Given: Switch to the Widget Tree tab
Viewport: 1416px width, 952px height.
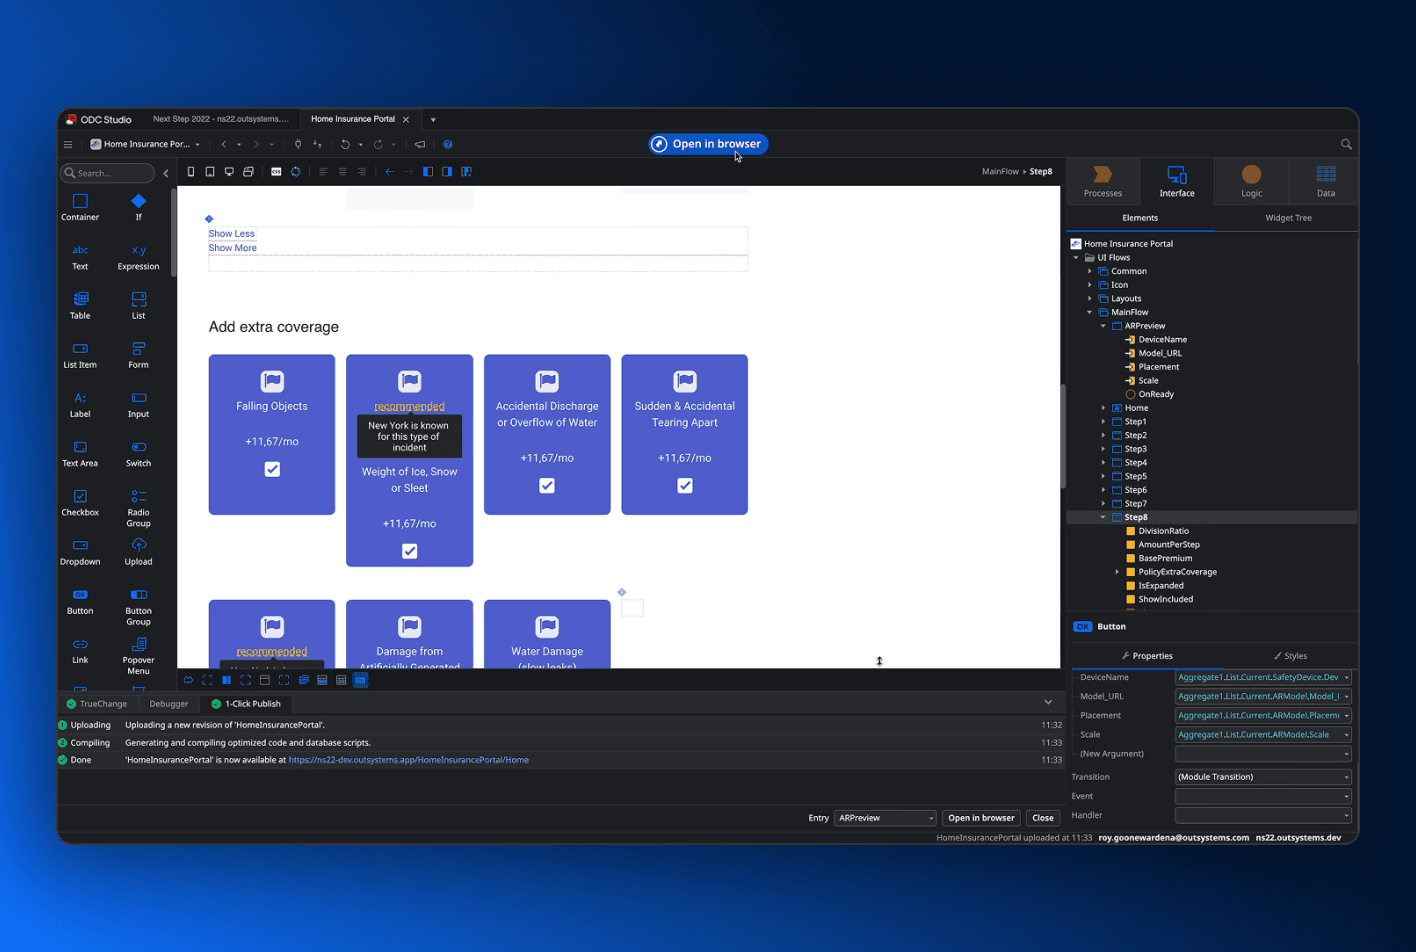Looking at the screenshot, I should 1288,218.
